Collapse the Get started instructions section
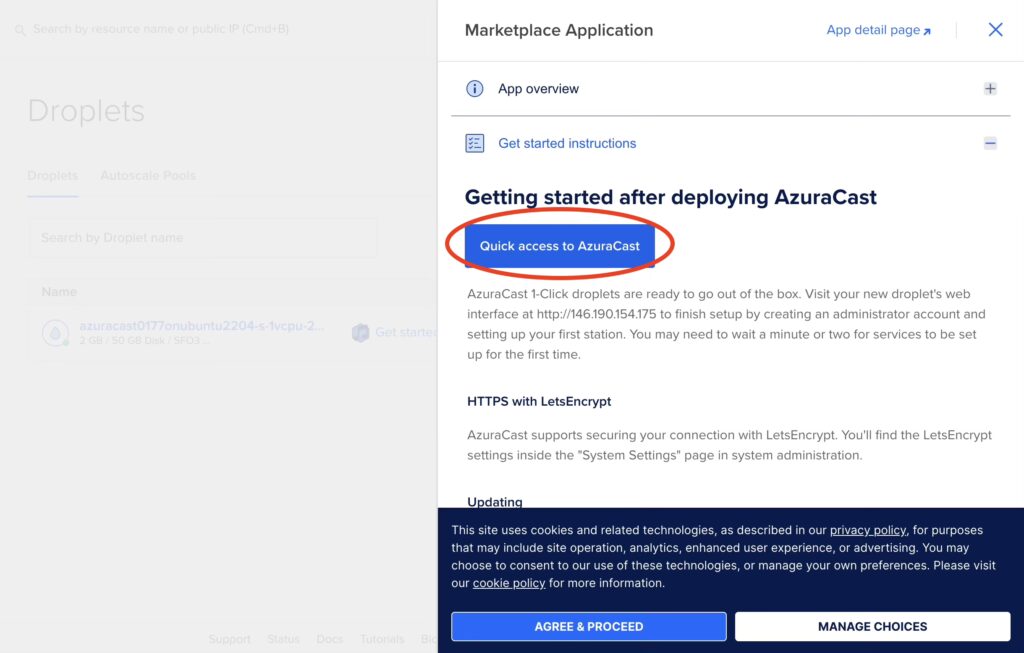Image resolution: width=1024 pixels, height=653 pixels. pos(990,143)
